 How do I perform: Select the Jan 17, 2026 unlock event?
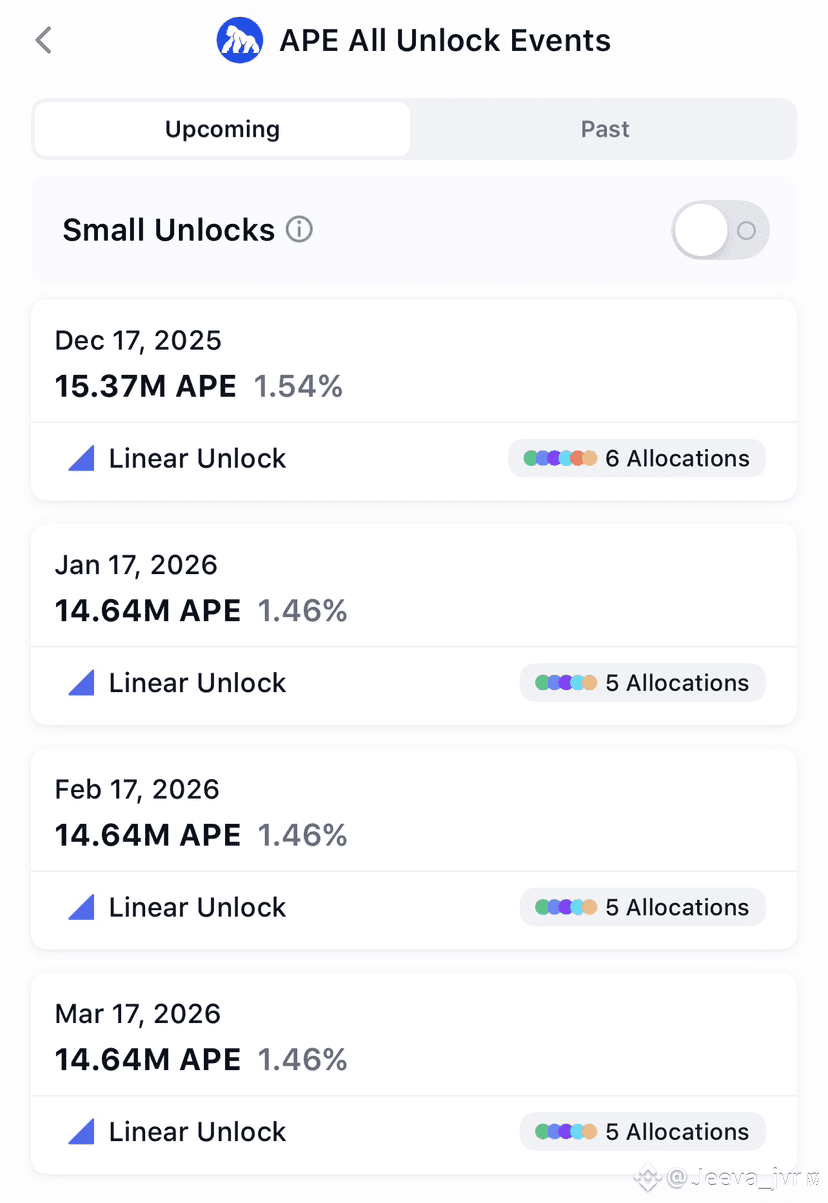tap(414, 624)
